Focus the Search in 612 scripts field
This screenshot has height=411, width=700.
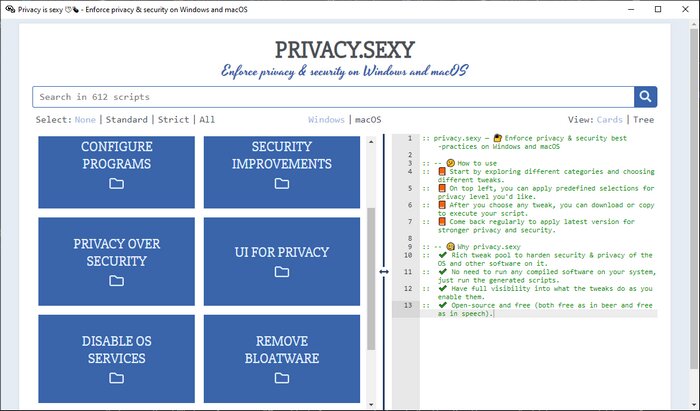click(x=333, y=97)
